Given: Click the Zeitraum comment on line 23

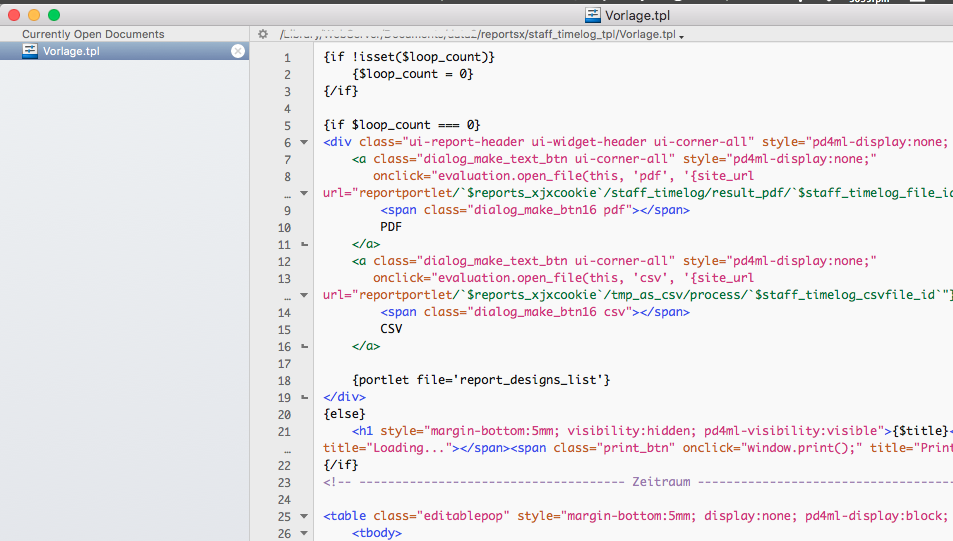Looking at the screenshot, I should tap(661, 482).
